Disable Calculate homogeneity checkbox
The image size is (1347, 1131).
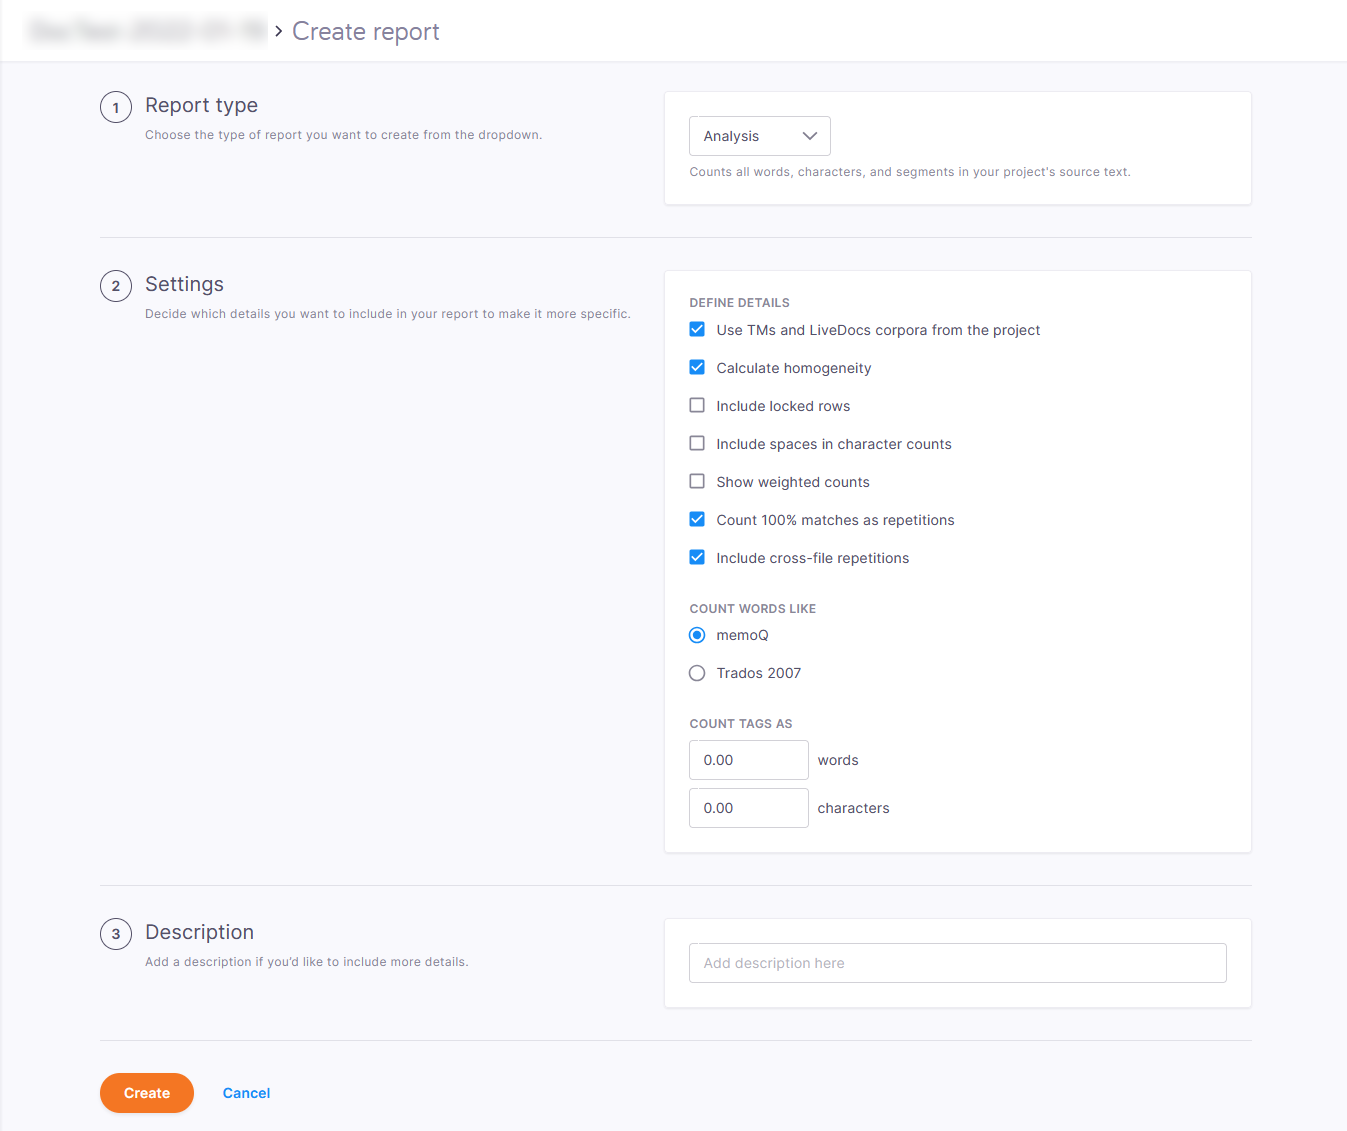pyautogui.click(x=697, y=368)
